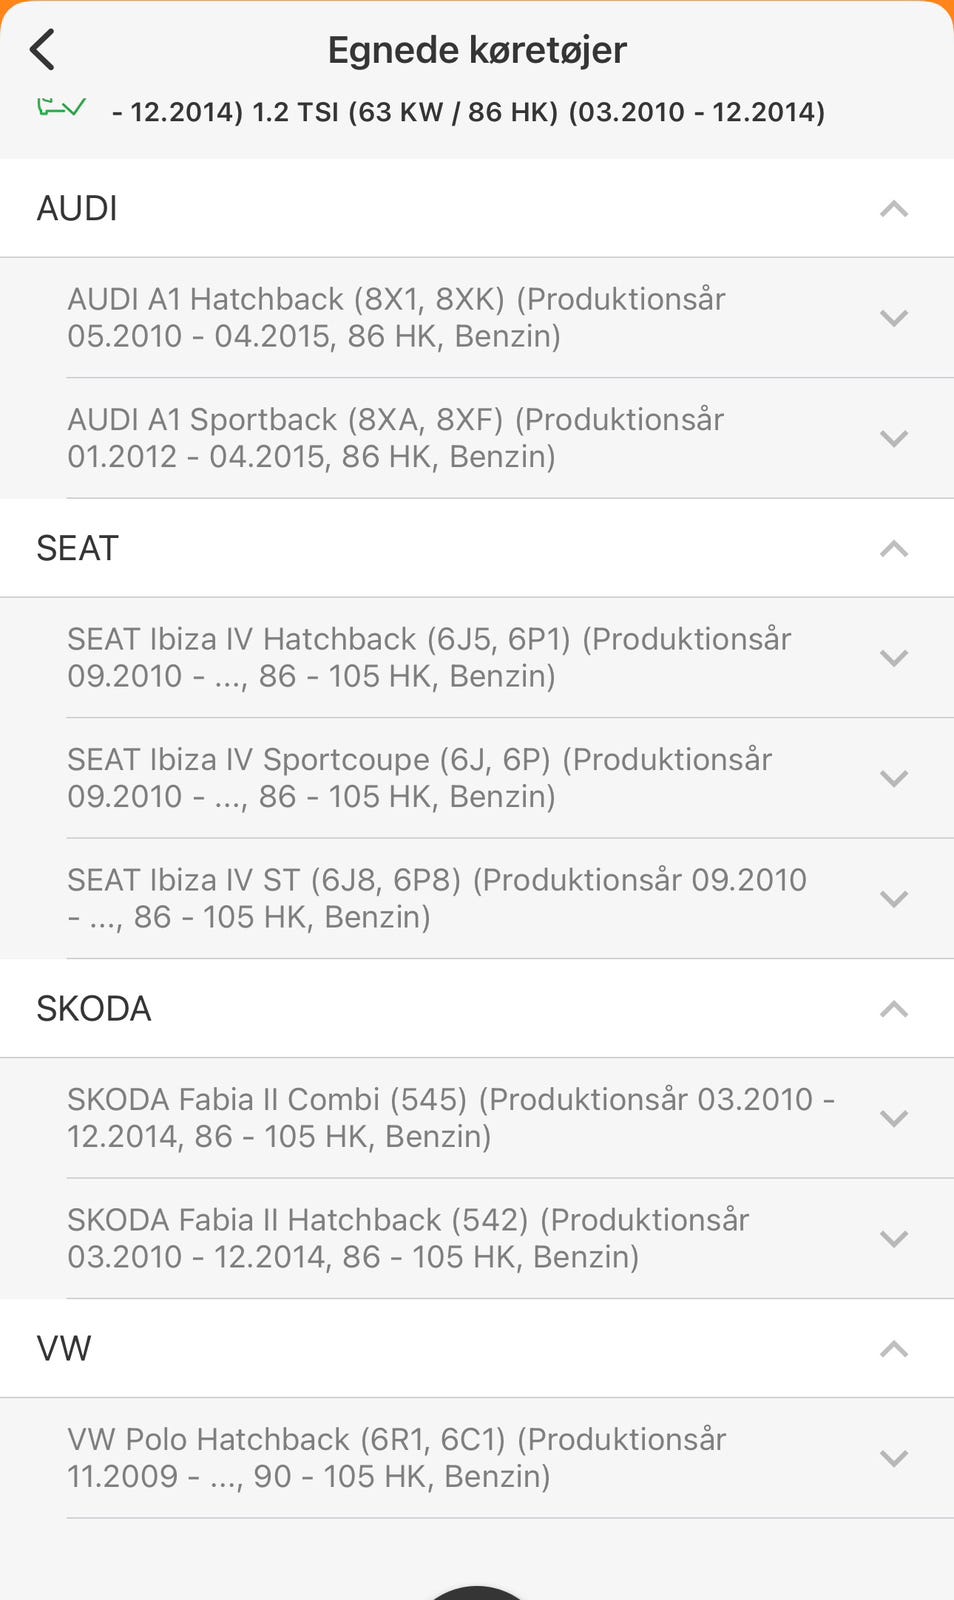Tap the 1.2 TSI vehicle header text
Screen dimensions: 954x1600
point(468,112)
